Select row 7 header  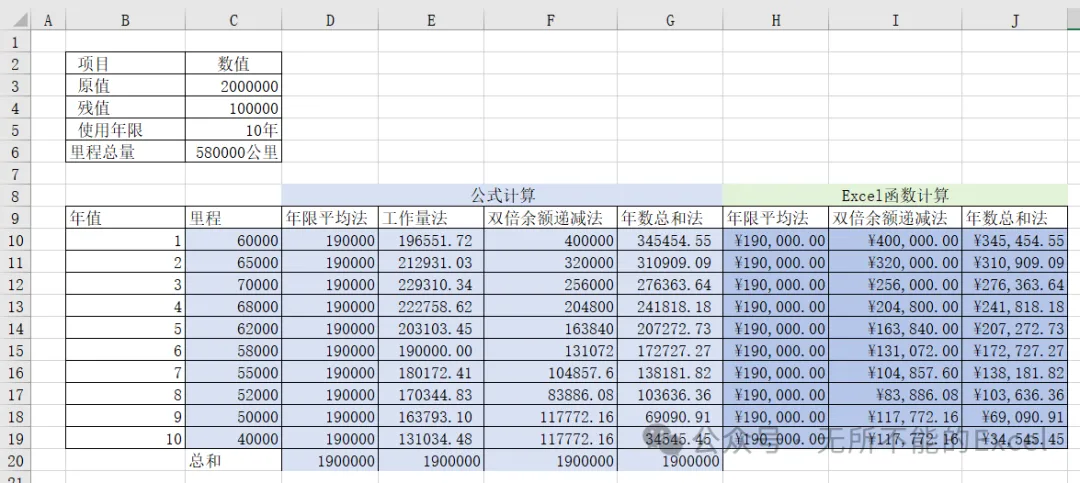pos(15,174)
